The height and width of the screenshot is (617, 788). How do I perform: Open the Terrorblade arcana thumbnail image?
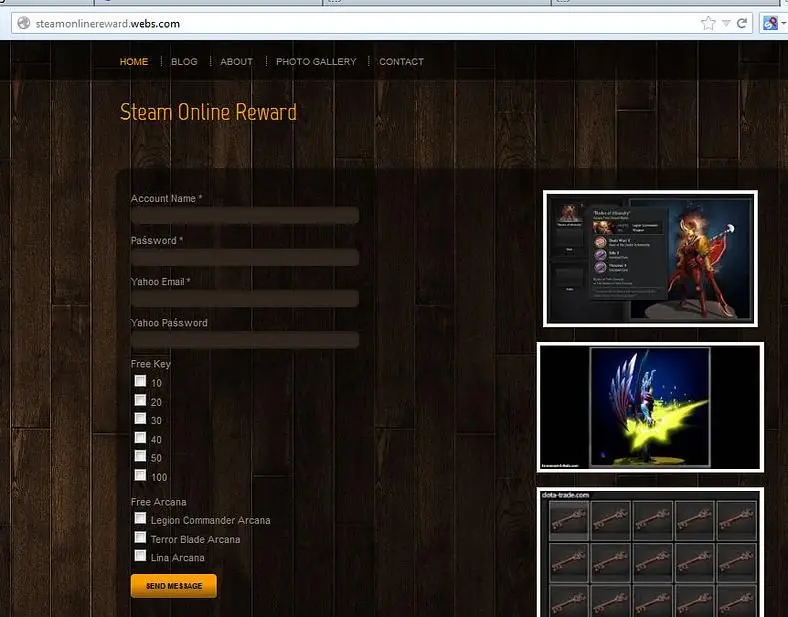coord(650,407)
